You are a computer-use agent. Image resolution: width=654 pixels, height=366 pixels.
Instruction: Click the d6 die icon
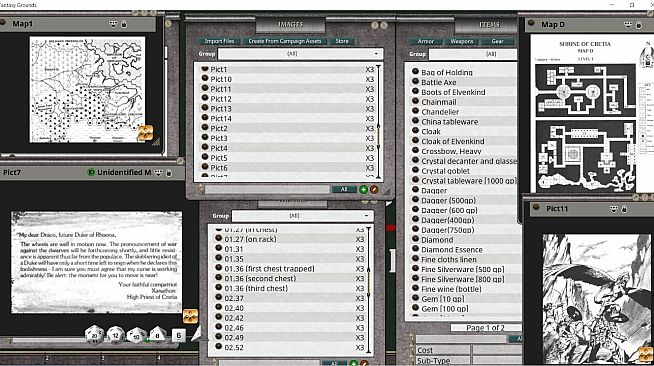pyautogui.click(x=179, y=335)
